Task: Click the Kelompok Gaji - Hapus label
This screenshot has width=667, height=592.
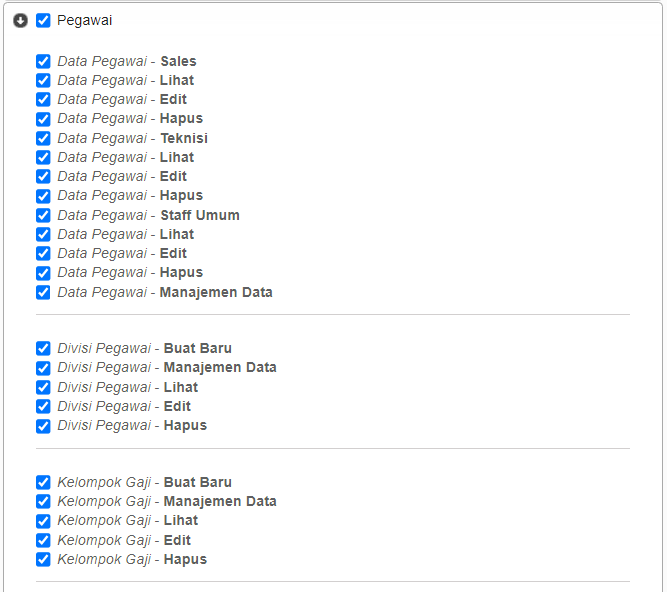Action: 131,559
